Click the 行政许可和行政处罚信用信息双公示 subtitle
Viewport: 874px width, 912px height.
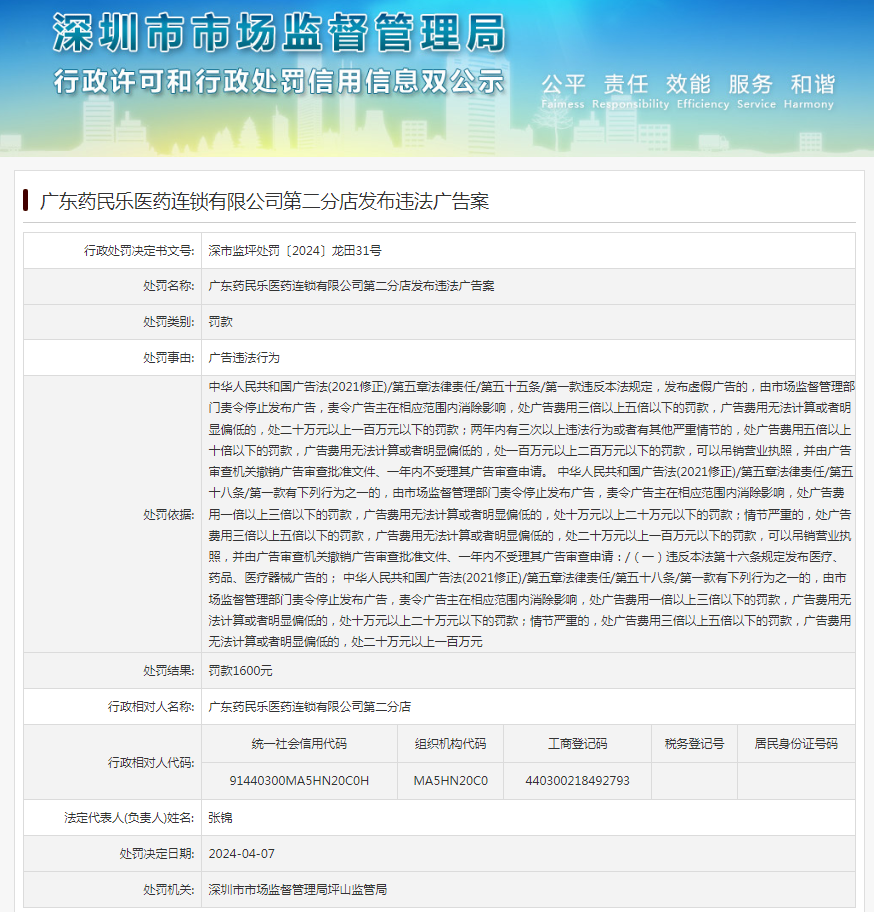click(279, 81)
